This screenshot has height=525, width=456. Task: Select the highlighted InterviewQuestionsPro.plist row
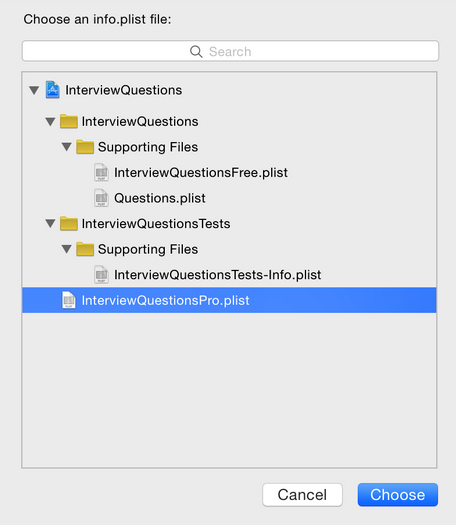pyautogui.click(x=229, y=300)
